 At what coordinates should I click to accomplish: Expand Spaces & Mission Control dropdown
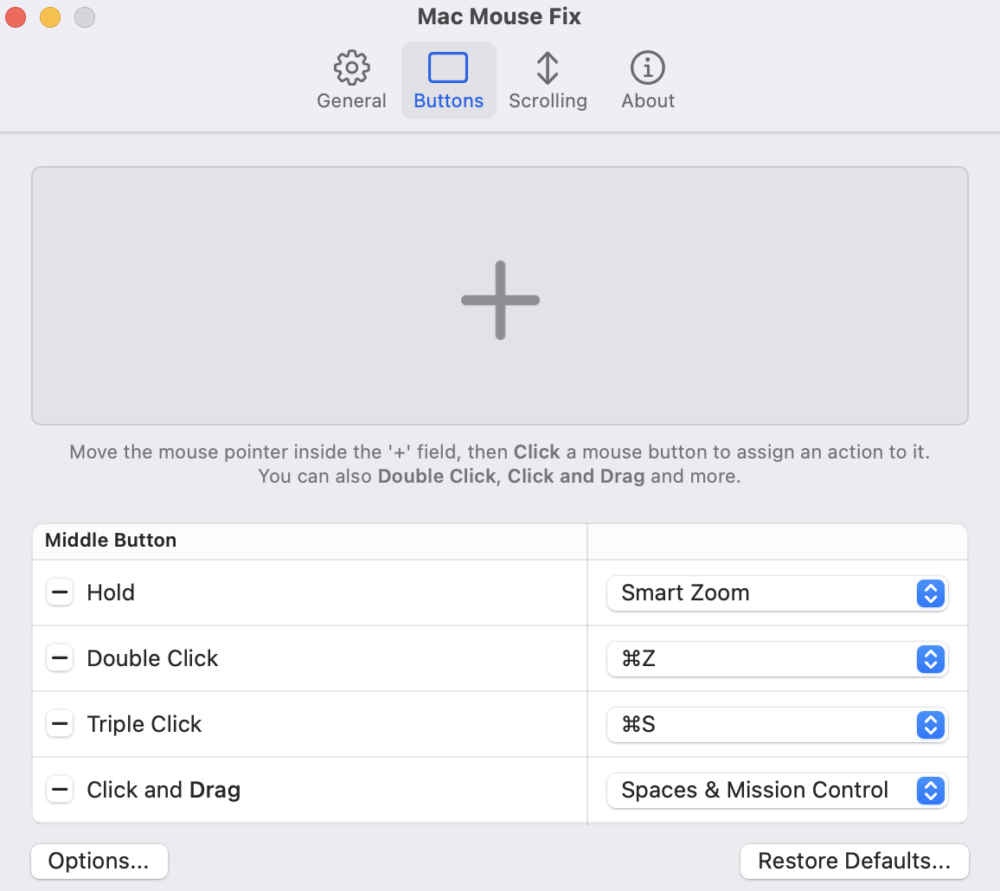777,790
